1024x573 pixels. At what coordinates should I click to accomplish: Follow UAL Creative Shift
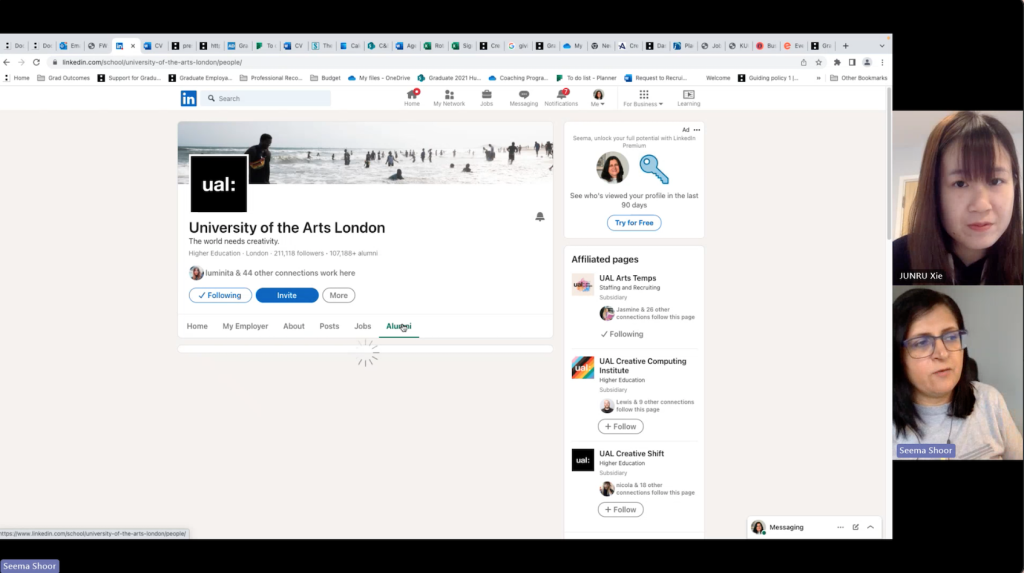620,510
